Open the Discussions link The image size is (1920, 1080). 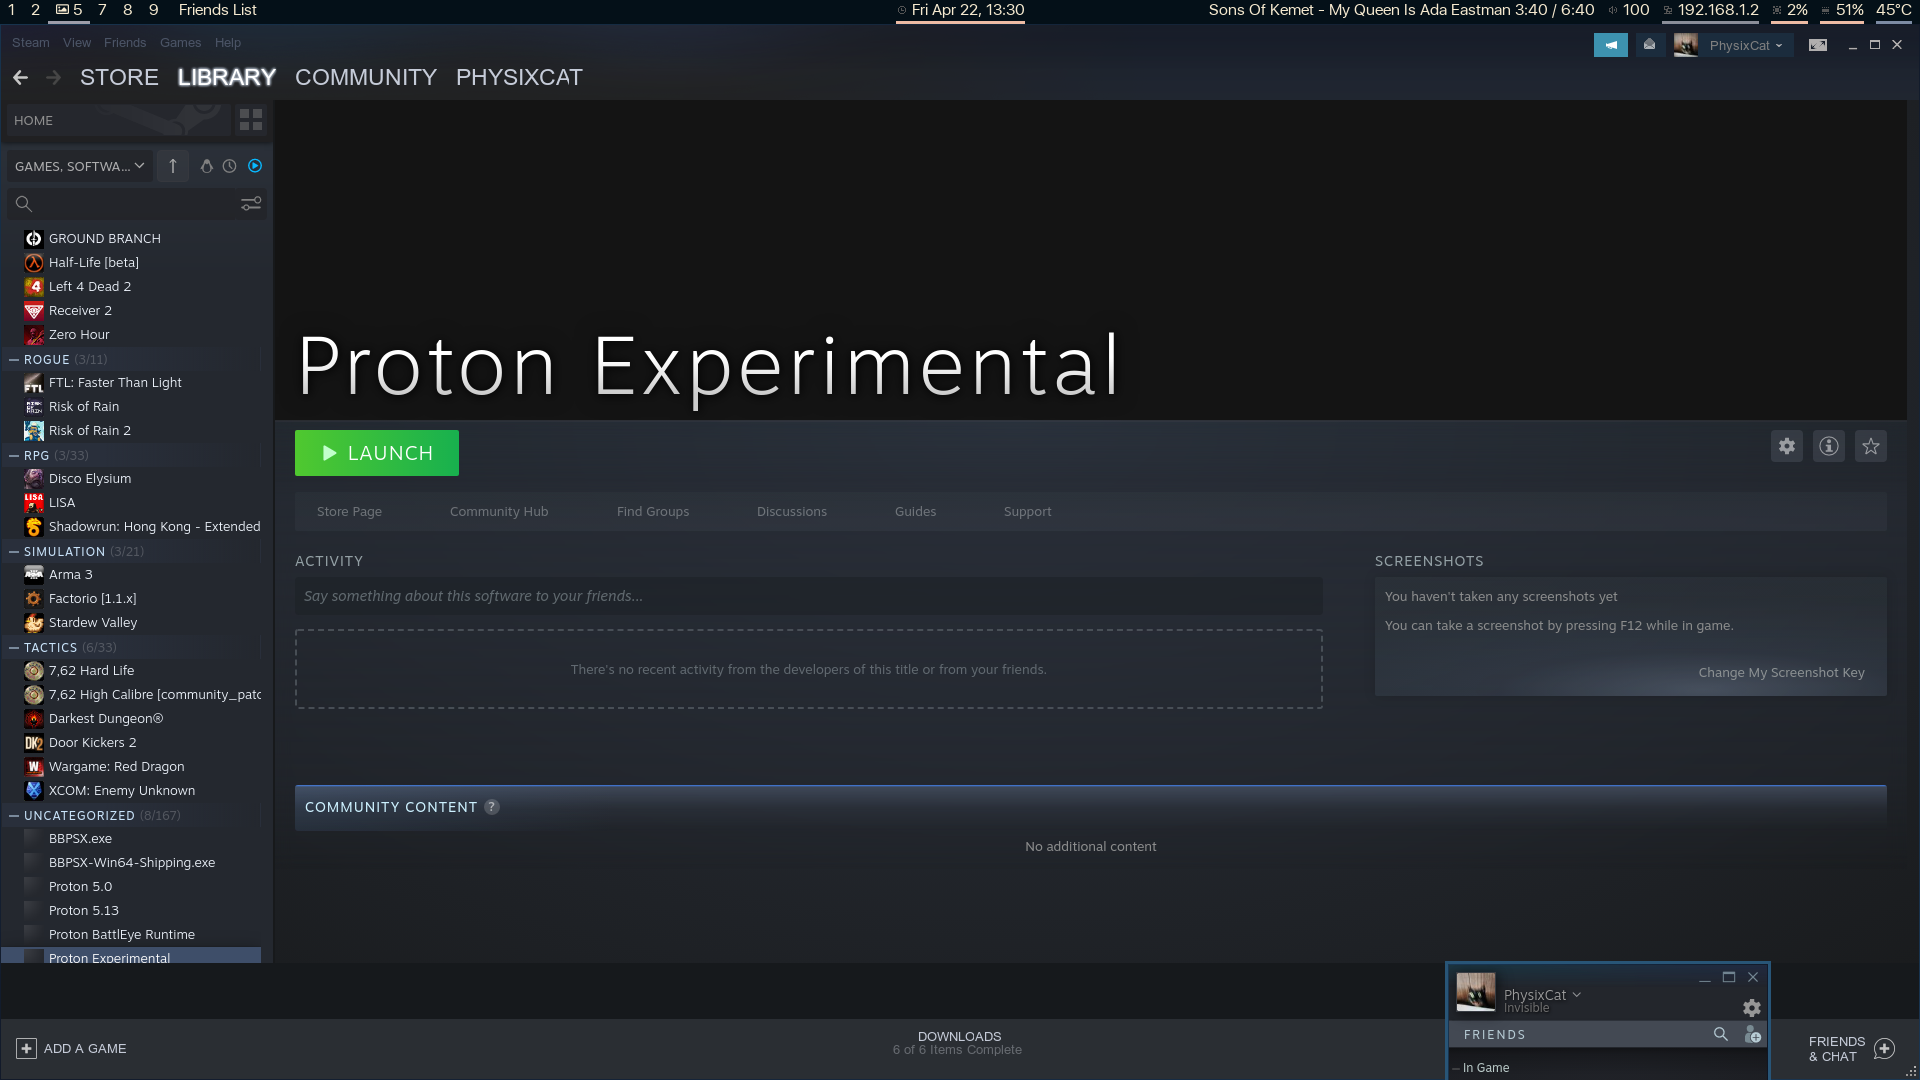(792, 512)
